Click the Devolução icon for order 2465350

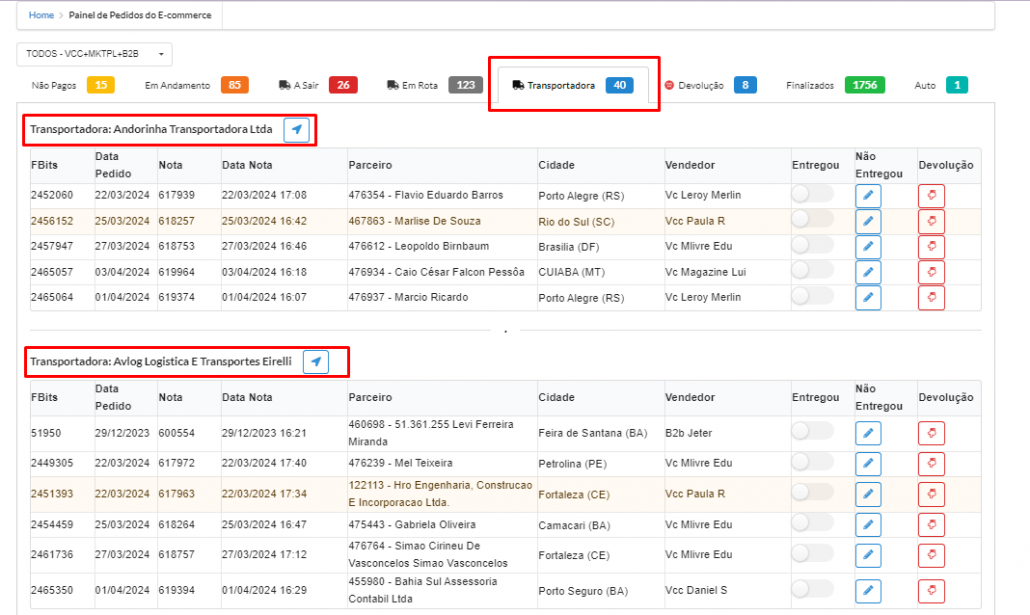pos(931,591)
